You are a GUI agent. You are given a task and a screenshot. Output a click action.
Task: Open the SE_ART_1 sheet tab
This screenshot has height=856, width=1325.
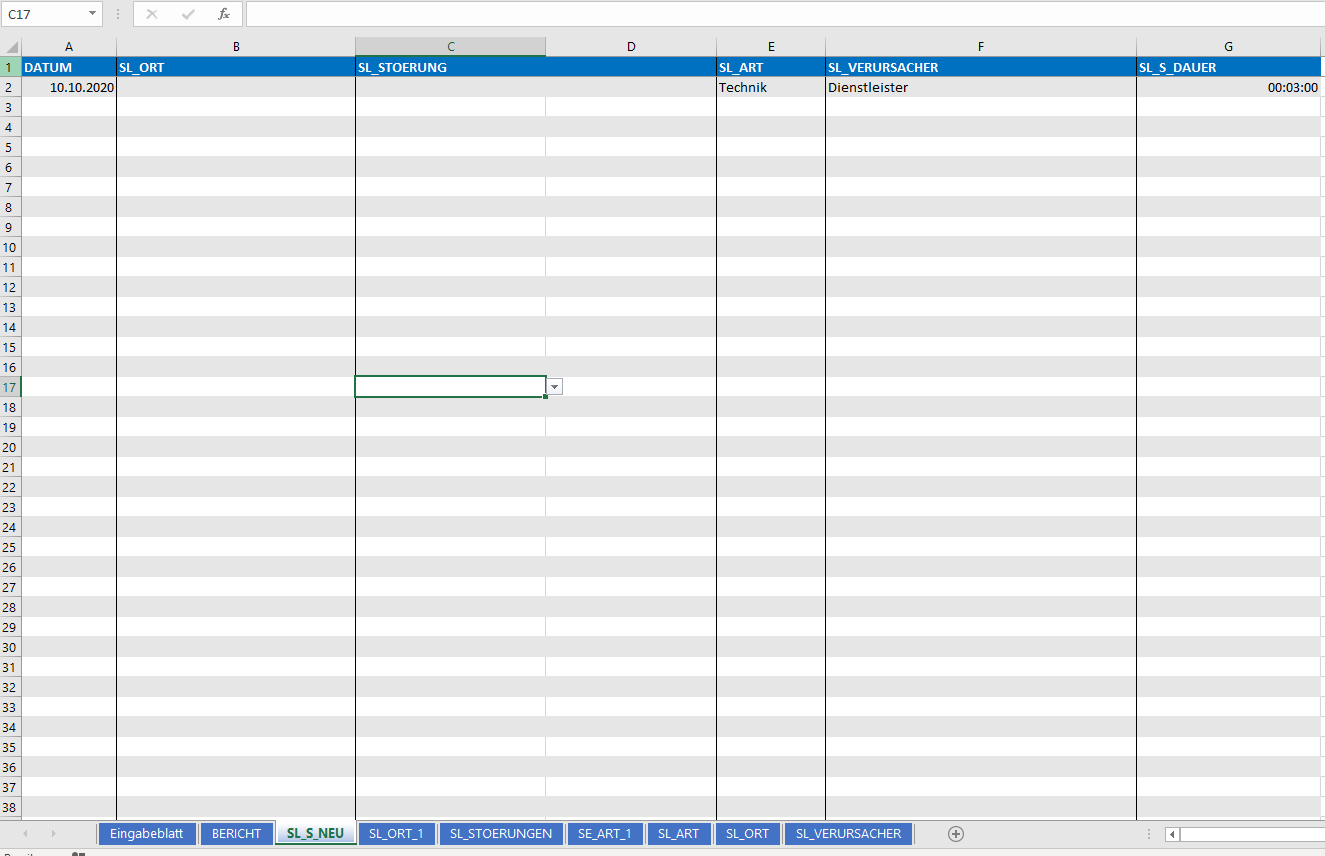[x=605, y=834]
